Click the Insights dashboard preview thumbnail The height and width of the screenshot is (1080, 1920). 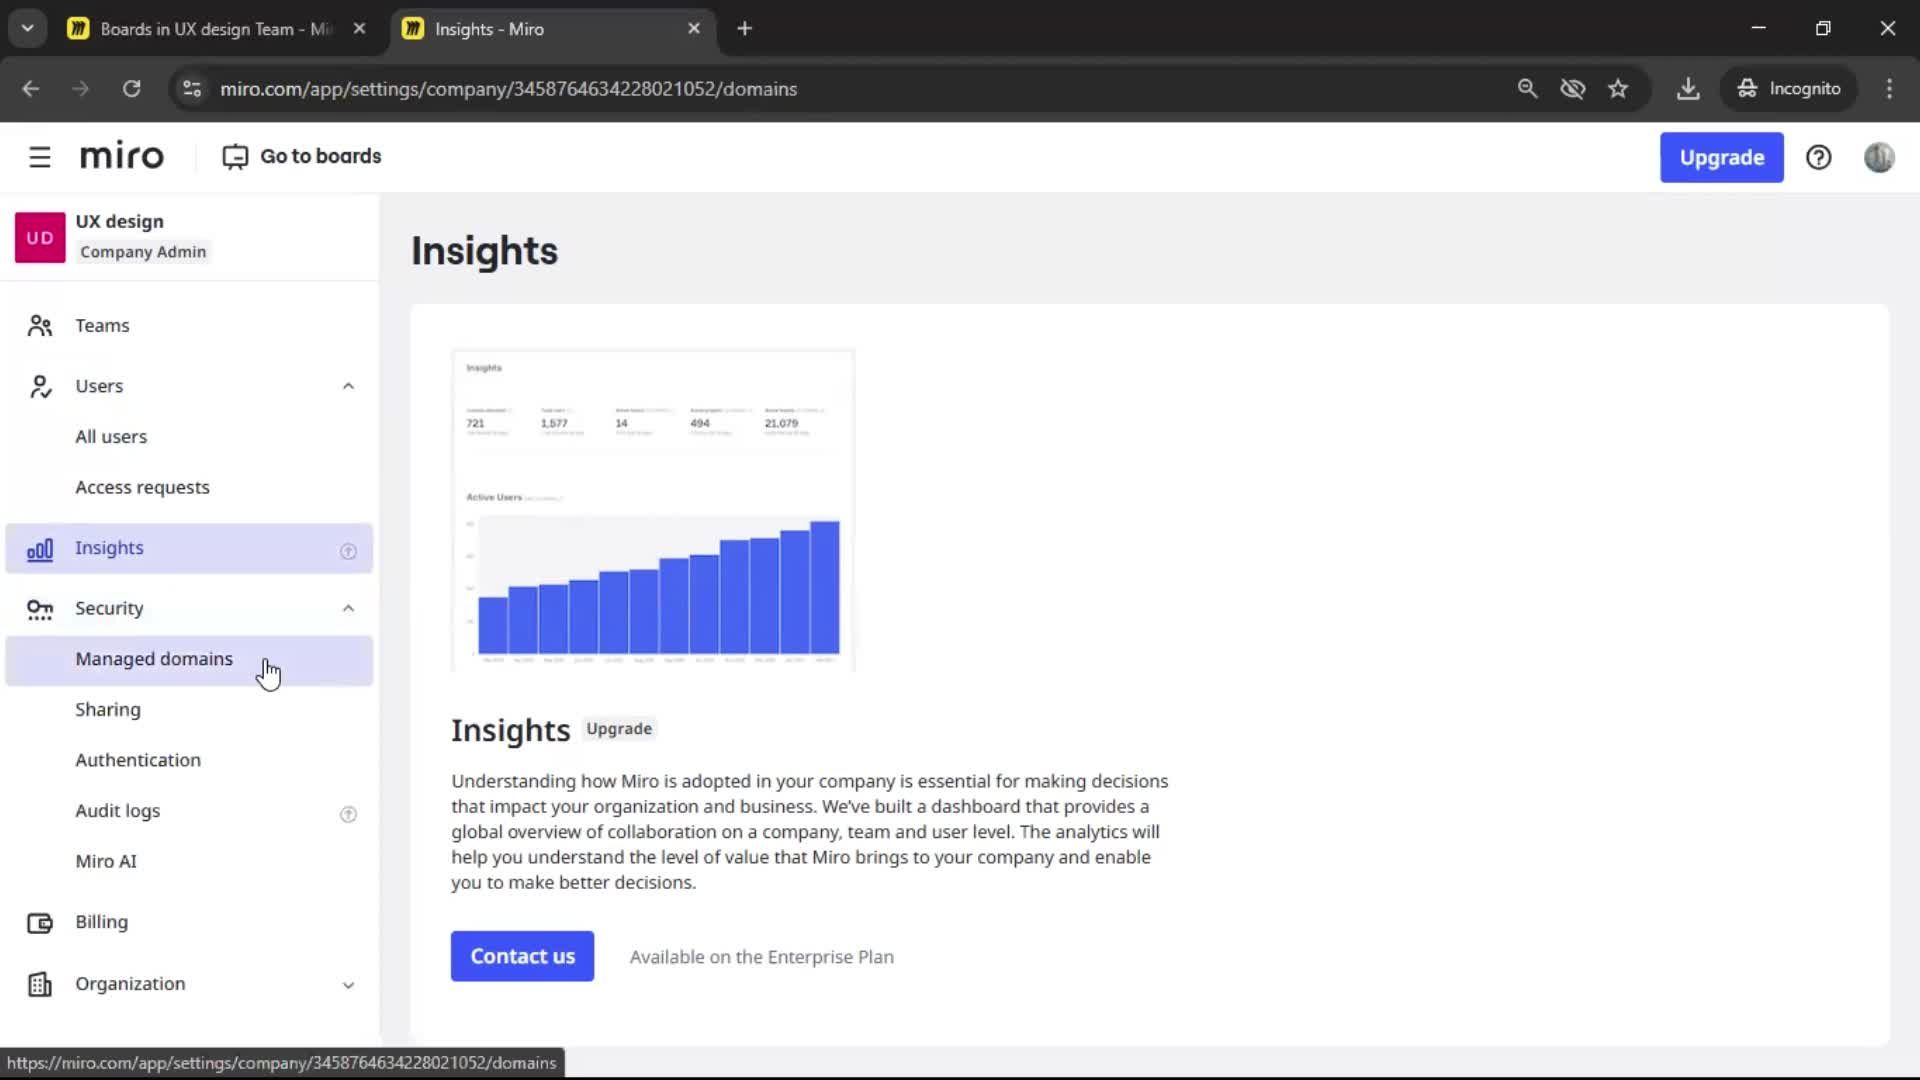point(653,510)
